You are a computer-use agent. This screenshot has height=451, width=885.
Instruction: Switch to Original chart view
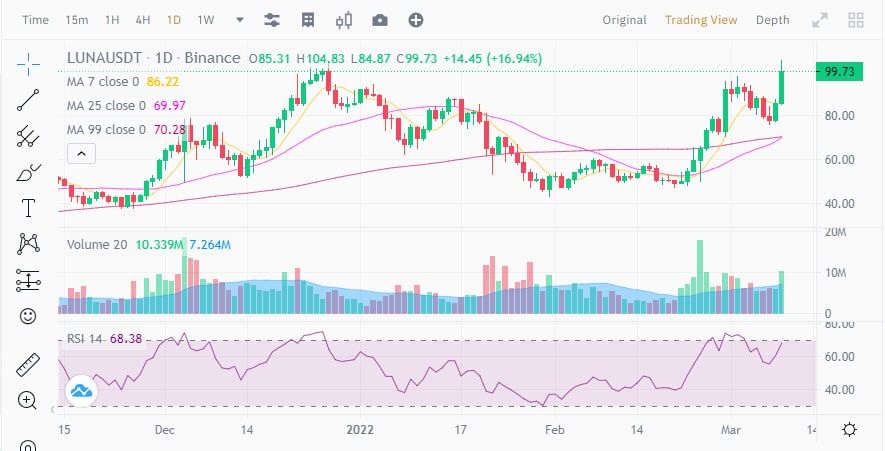pyautogui.click(x=624, y=20)
